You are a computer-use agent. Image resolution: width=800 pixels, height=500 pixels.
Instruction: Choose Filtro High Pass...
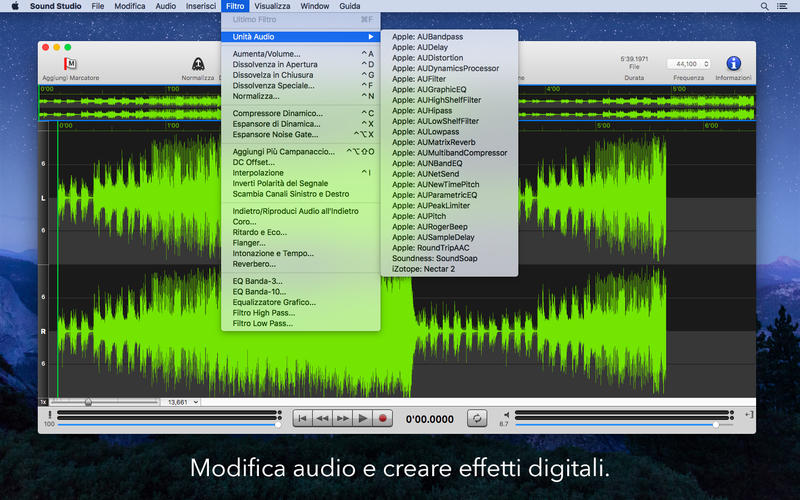coord(301,313)
